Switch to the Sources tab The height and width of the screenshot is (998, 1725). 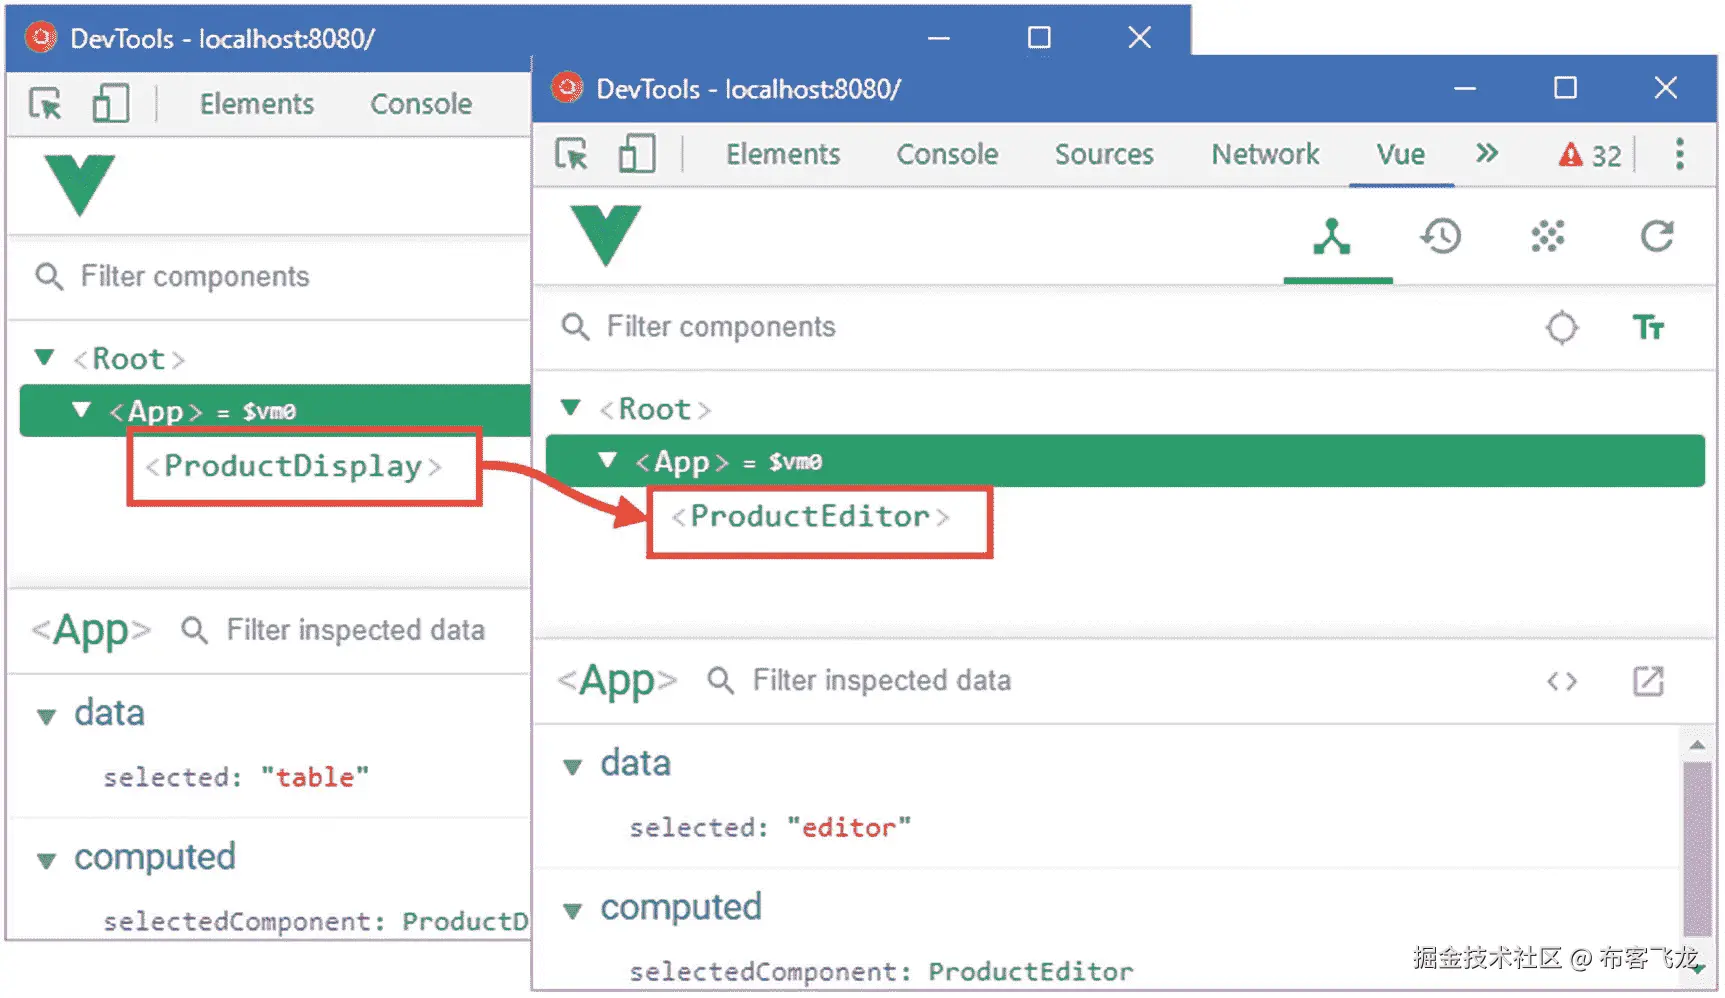1104,155
